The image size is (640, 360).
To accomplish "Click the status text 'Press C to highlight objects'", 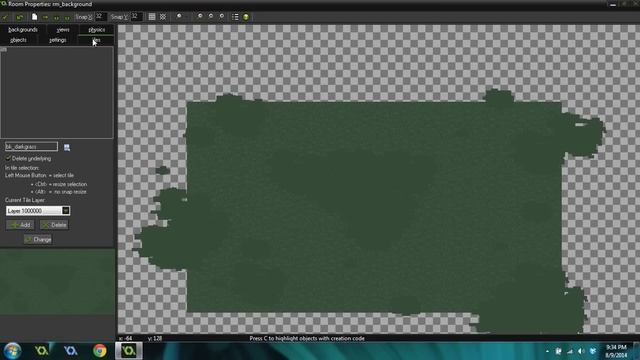I will [307, 338].
